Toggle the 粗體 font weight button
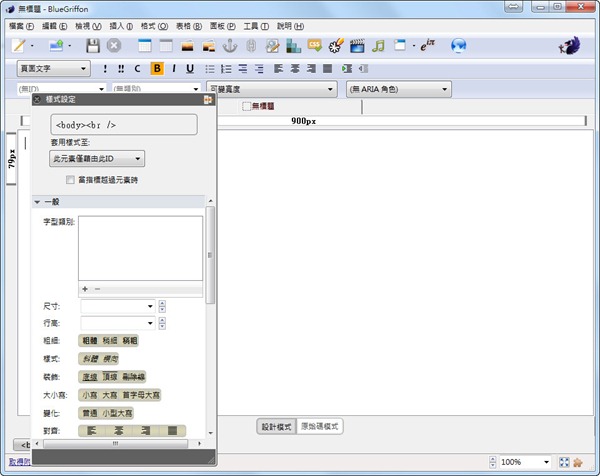This screenshot has height=476, width=600. tap(90, 340)
